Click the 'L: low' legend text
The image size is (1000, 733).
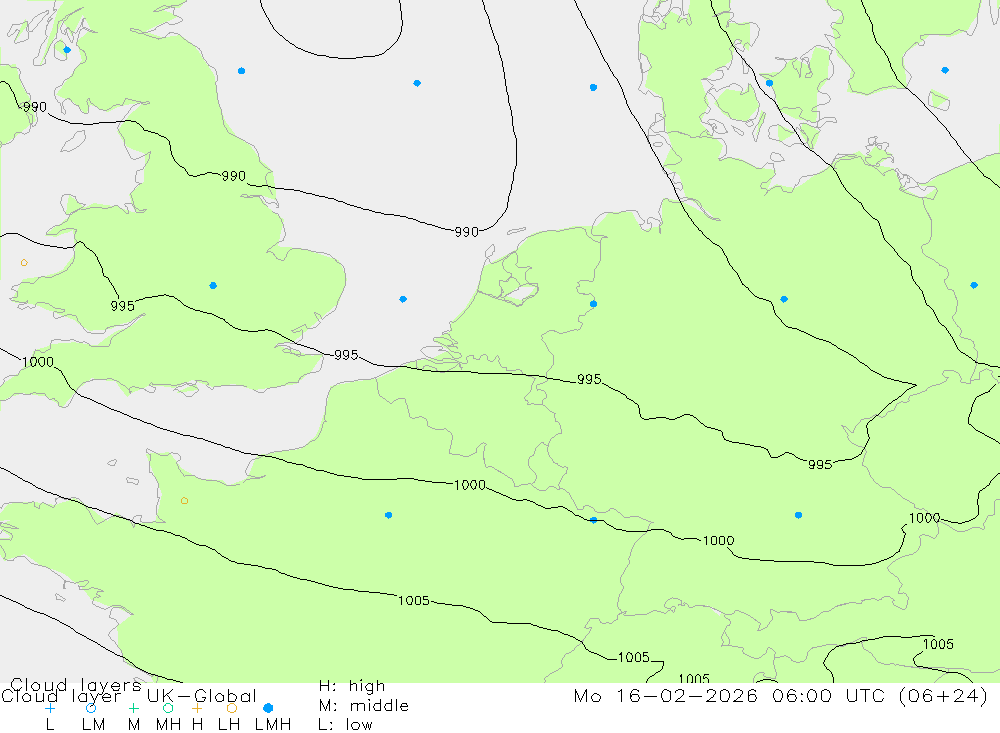pos(345,725)
